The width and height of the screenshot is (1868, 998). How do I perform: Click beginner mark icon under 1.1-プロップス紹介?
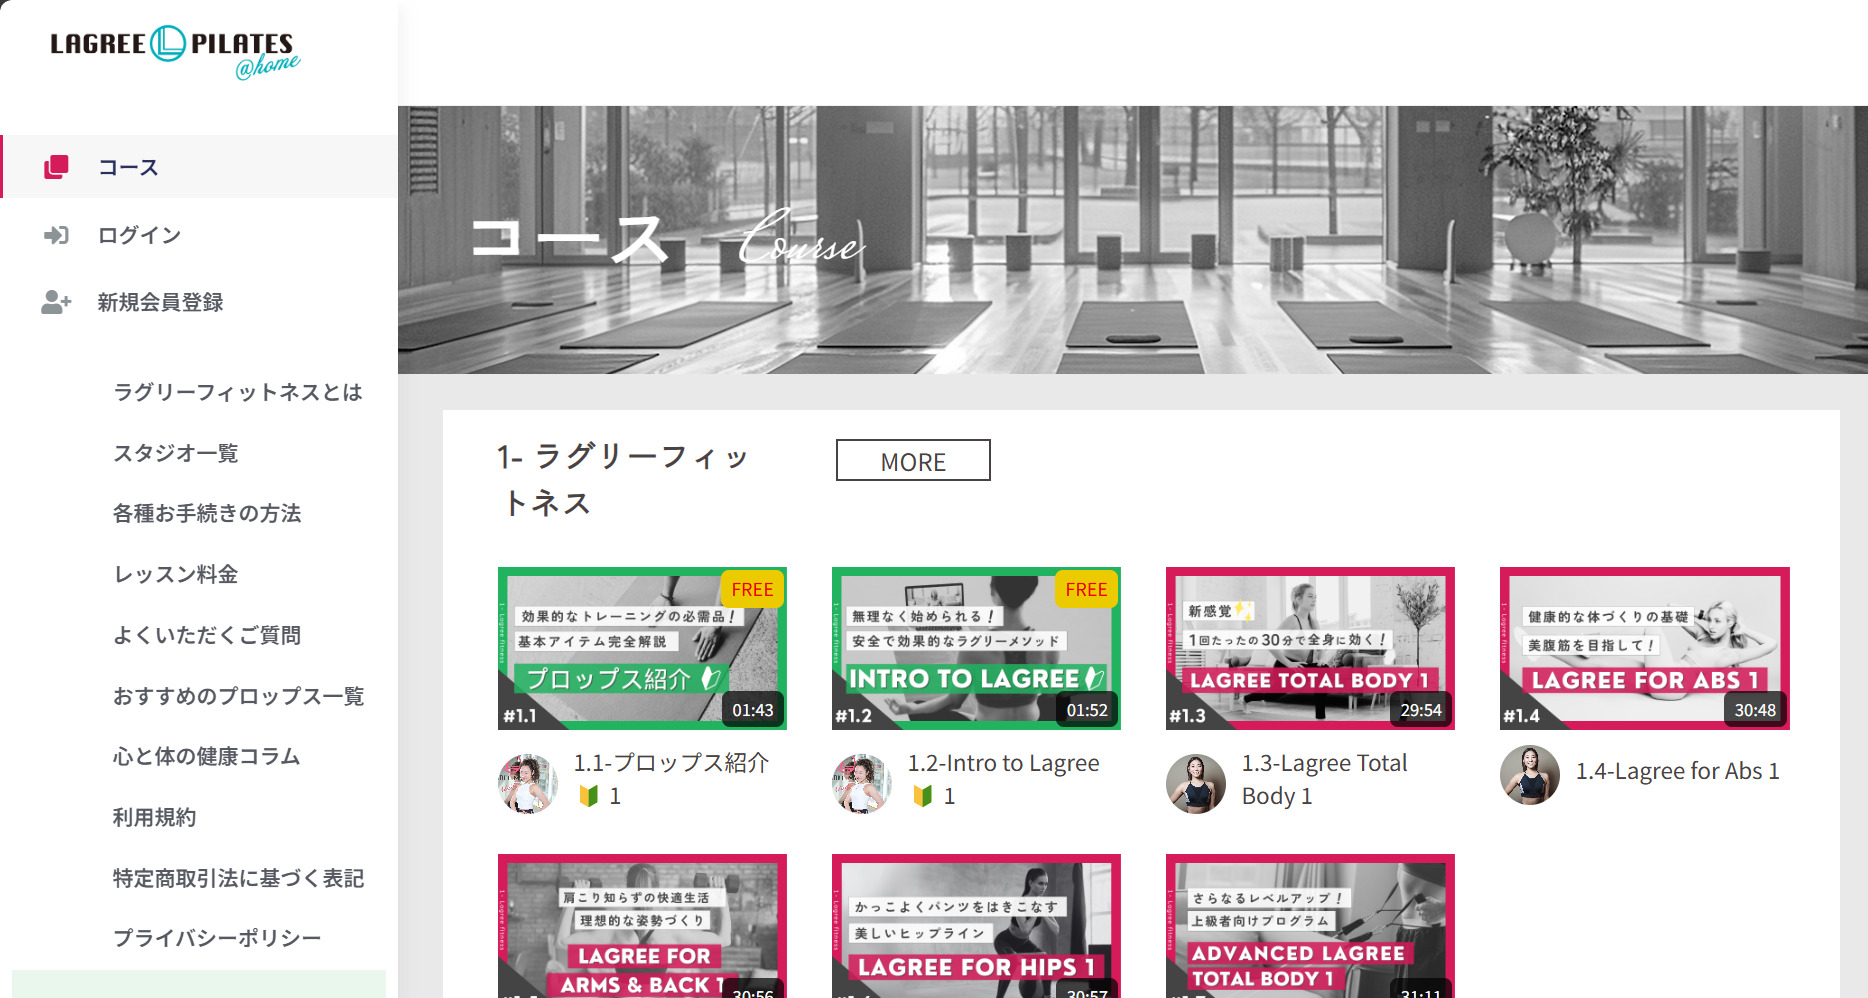(588, 796)
